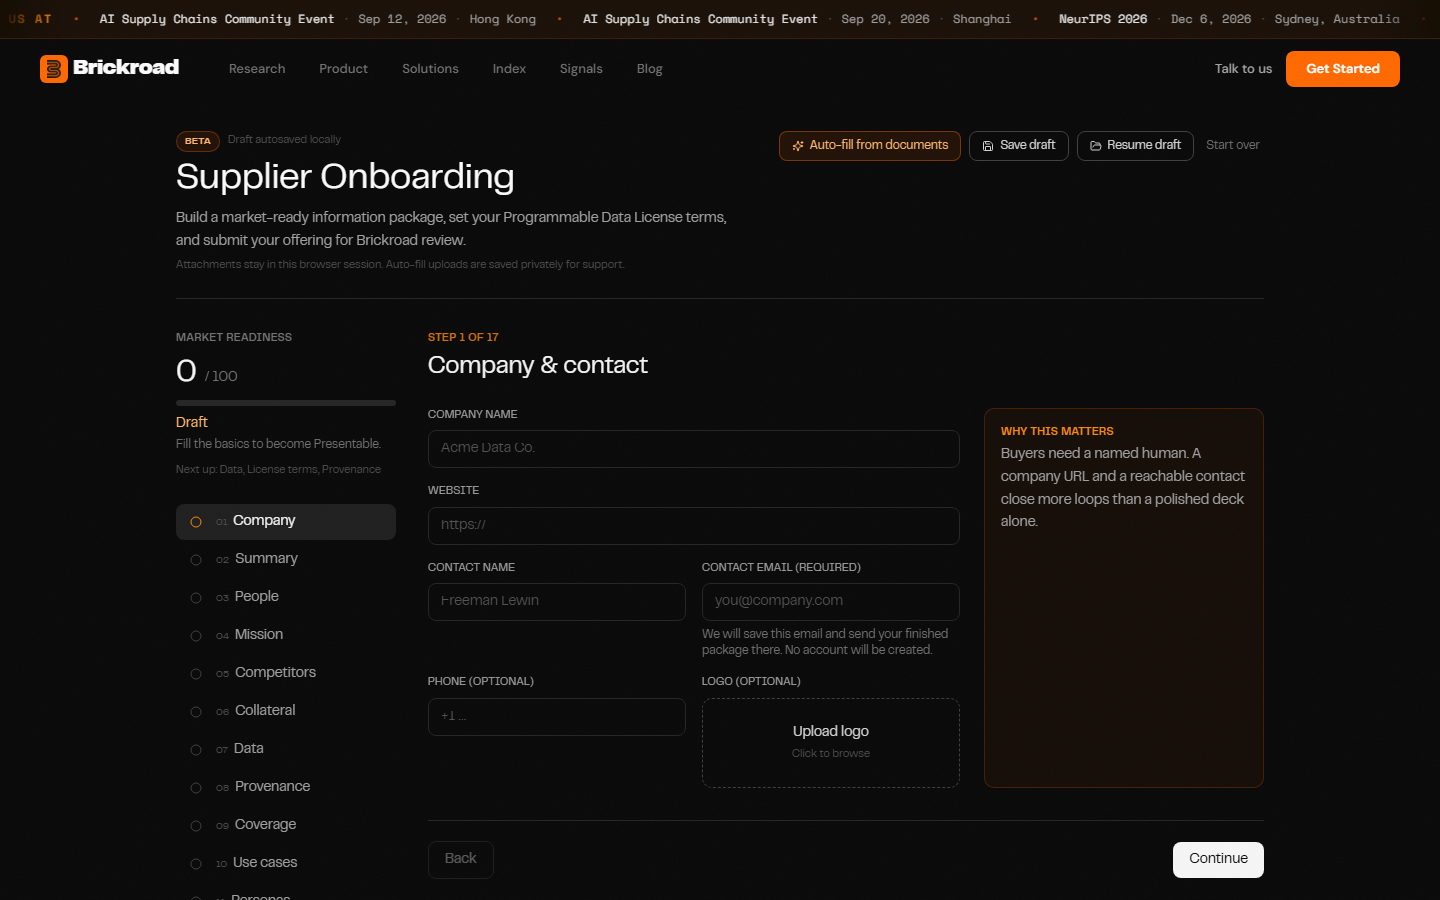Open the Research nav menu
Screen dimensions: 1440x900
click(x=257, y=69)
